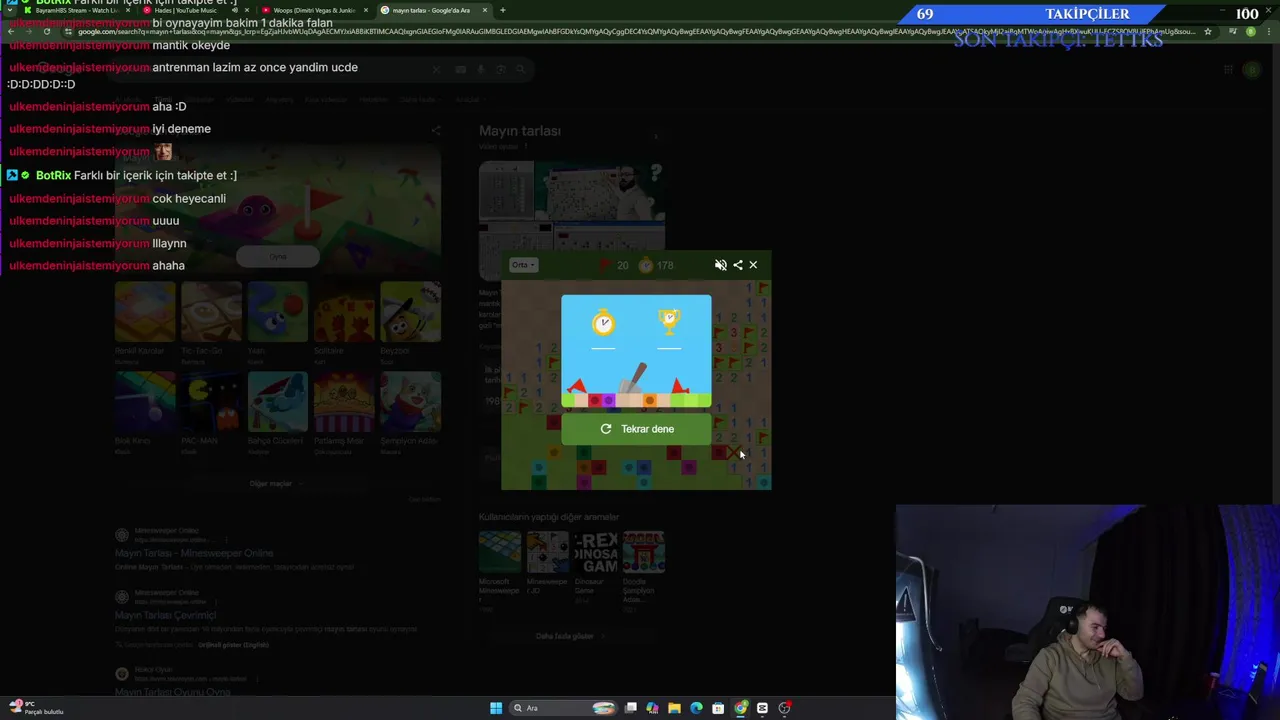Open the Minesweeper Online search result link
This screenshot has width=1280, height=720.
point(194,553)
